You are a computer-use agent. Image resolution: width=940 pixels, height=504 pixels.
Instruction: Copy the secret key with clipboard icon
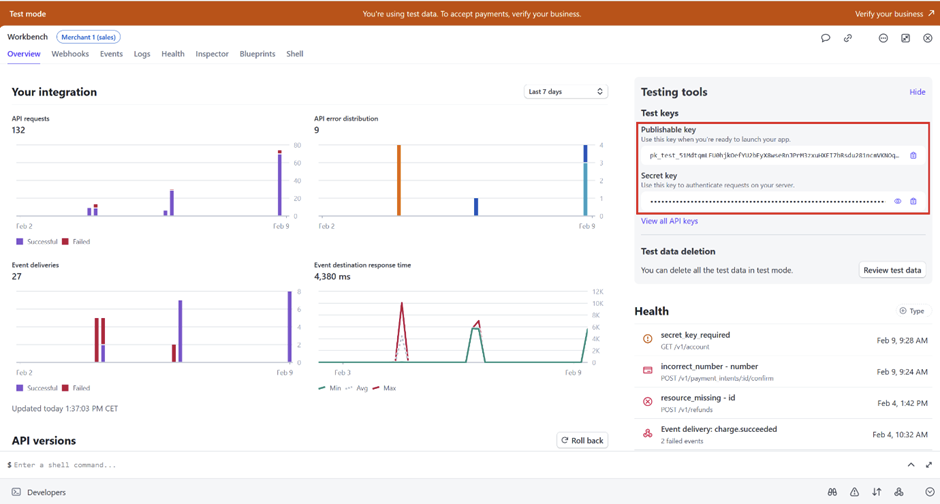[913, 202]
